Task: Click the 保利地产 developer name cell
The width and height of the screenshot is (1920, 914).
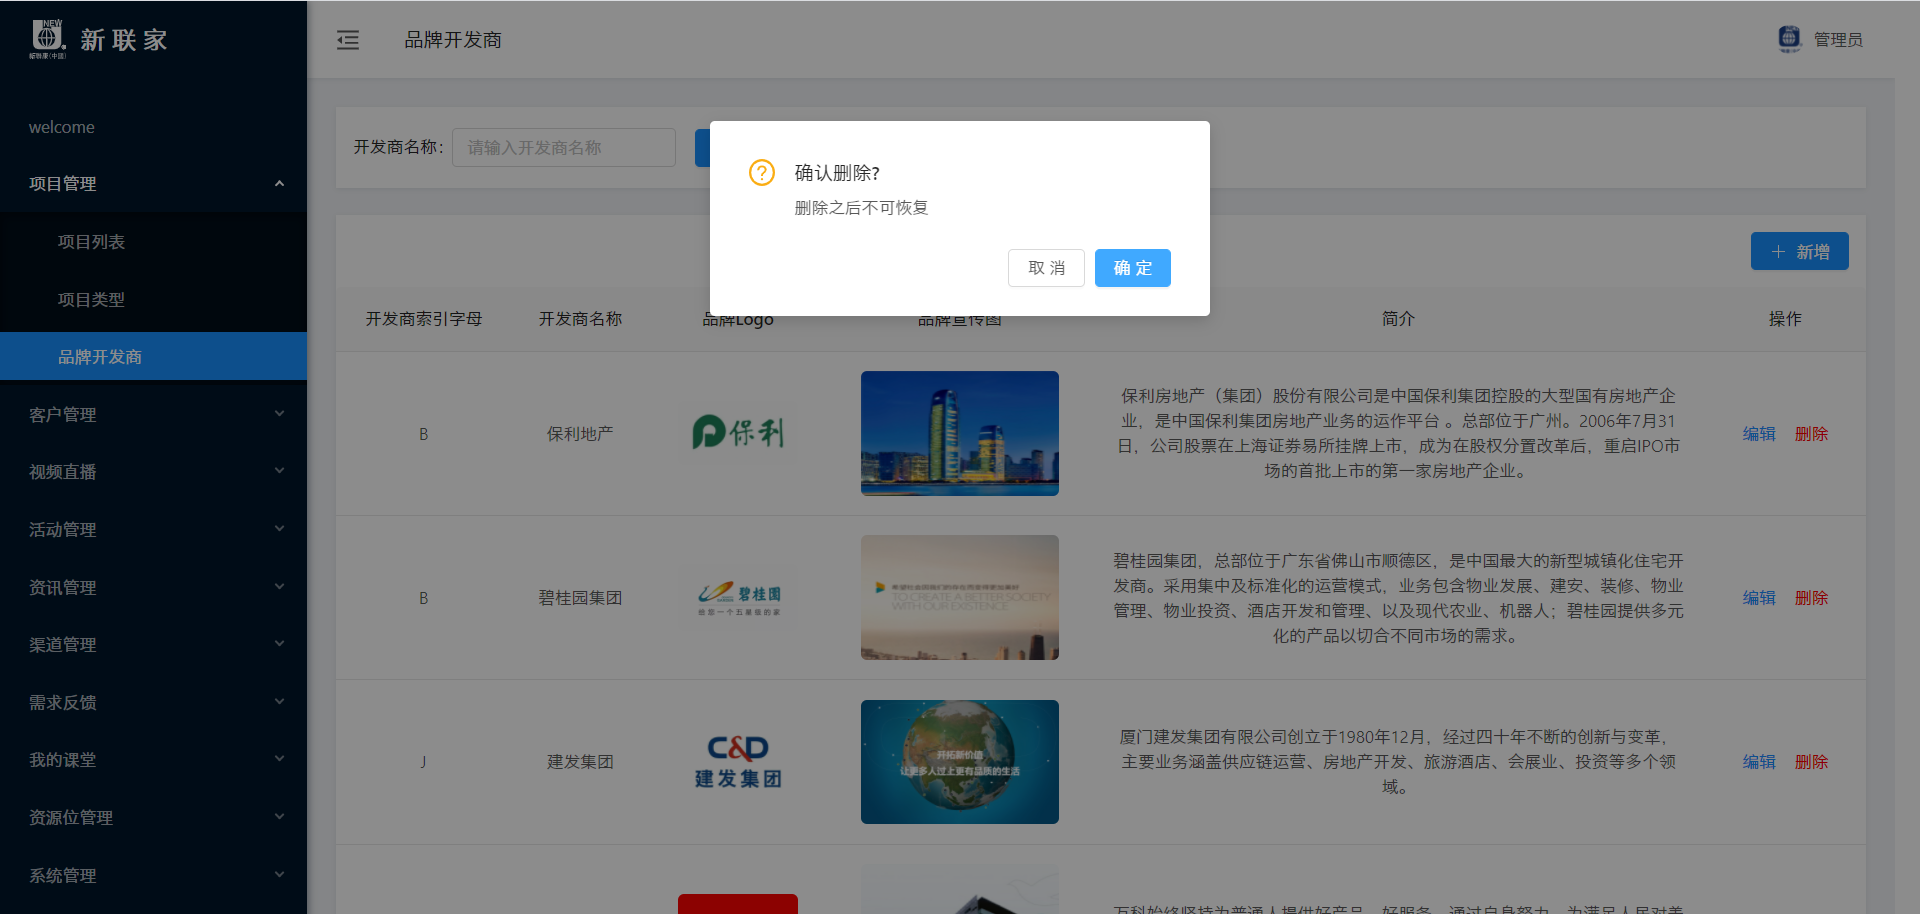Action: (580, 434)
